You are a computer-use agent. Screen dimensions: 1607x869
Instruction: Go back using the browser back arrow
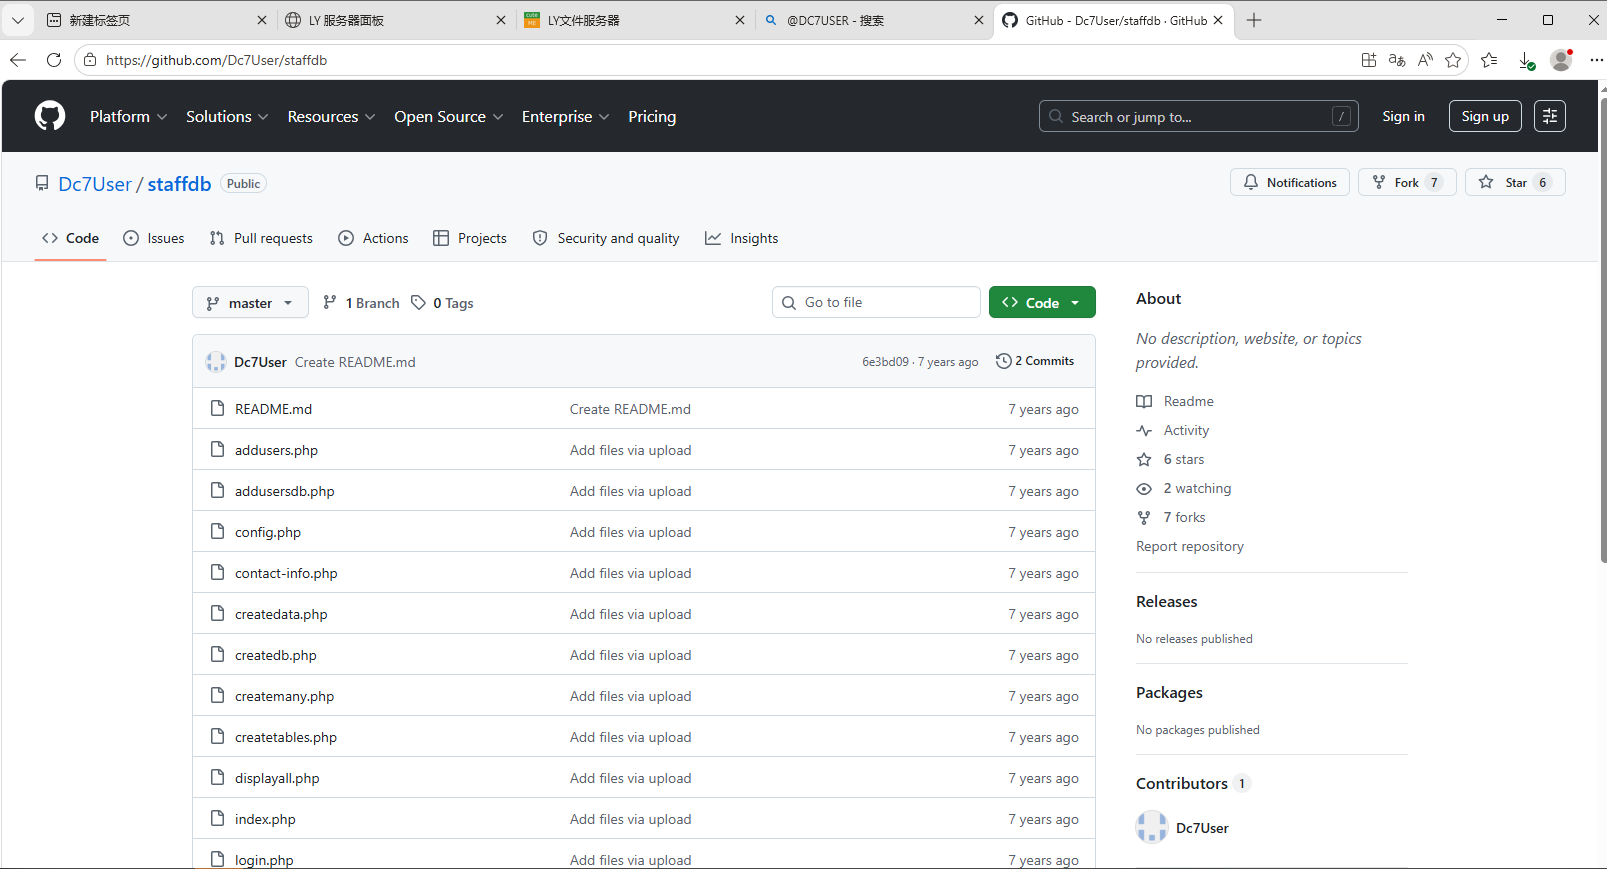click(x=18, y=60)
